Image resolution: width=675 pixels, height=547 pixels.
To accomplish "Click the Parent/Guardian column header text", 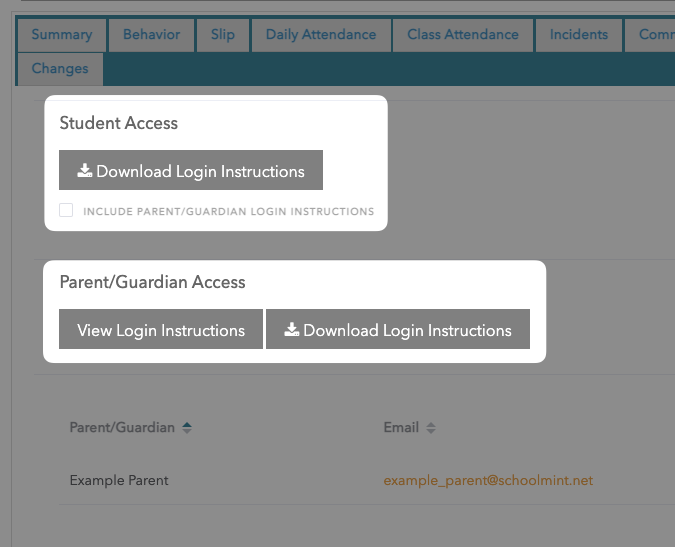I will point(122,428).
